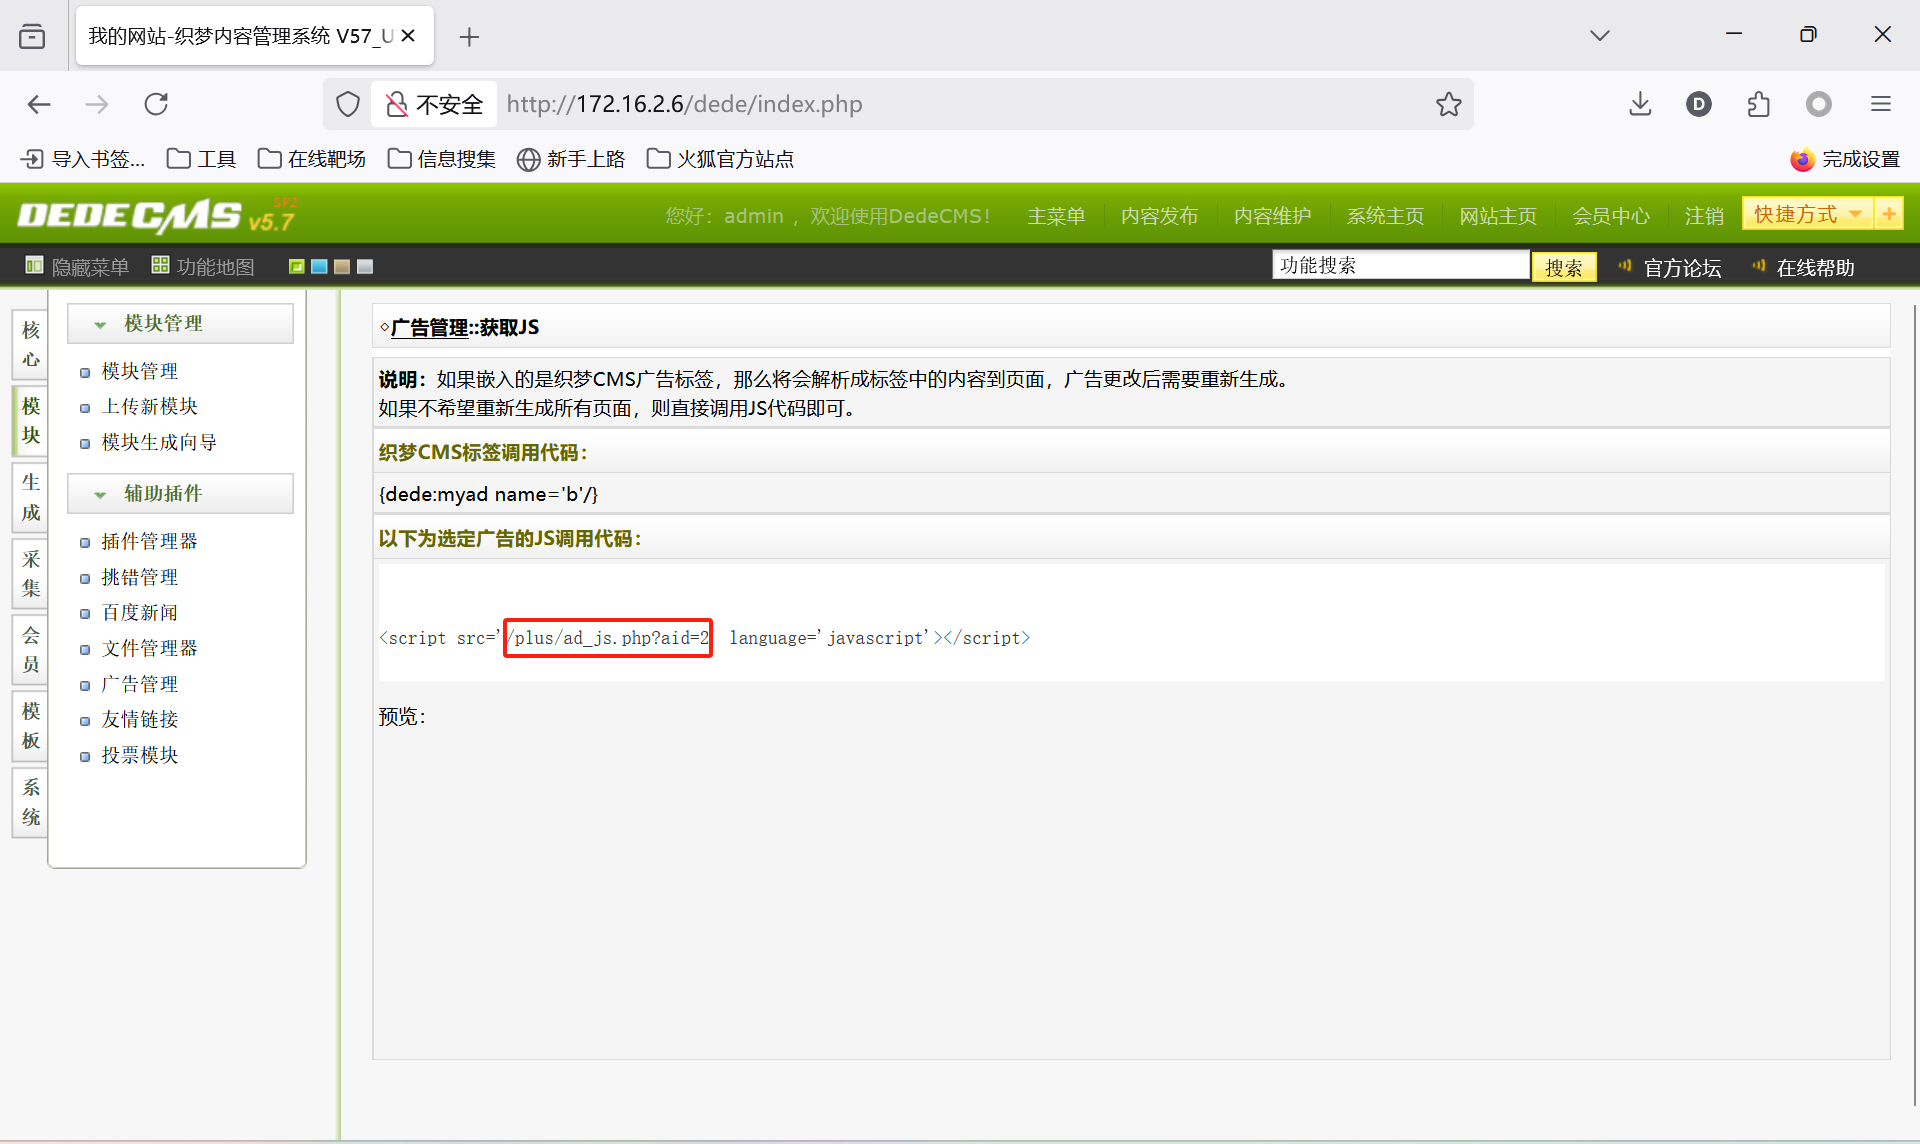Select the blue theme color swatch
The width and height of the screenshot is (1920, 1144).
[320, 267]
